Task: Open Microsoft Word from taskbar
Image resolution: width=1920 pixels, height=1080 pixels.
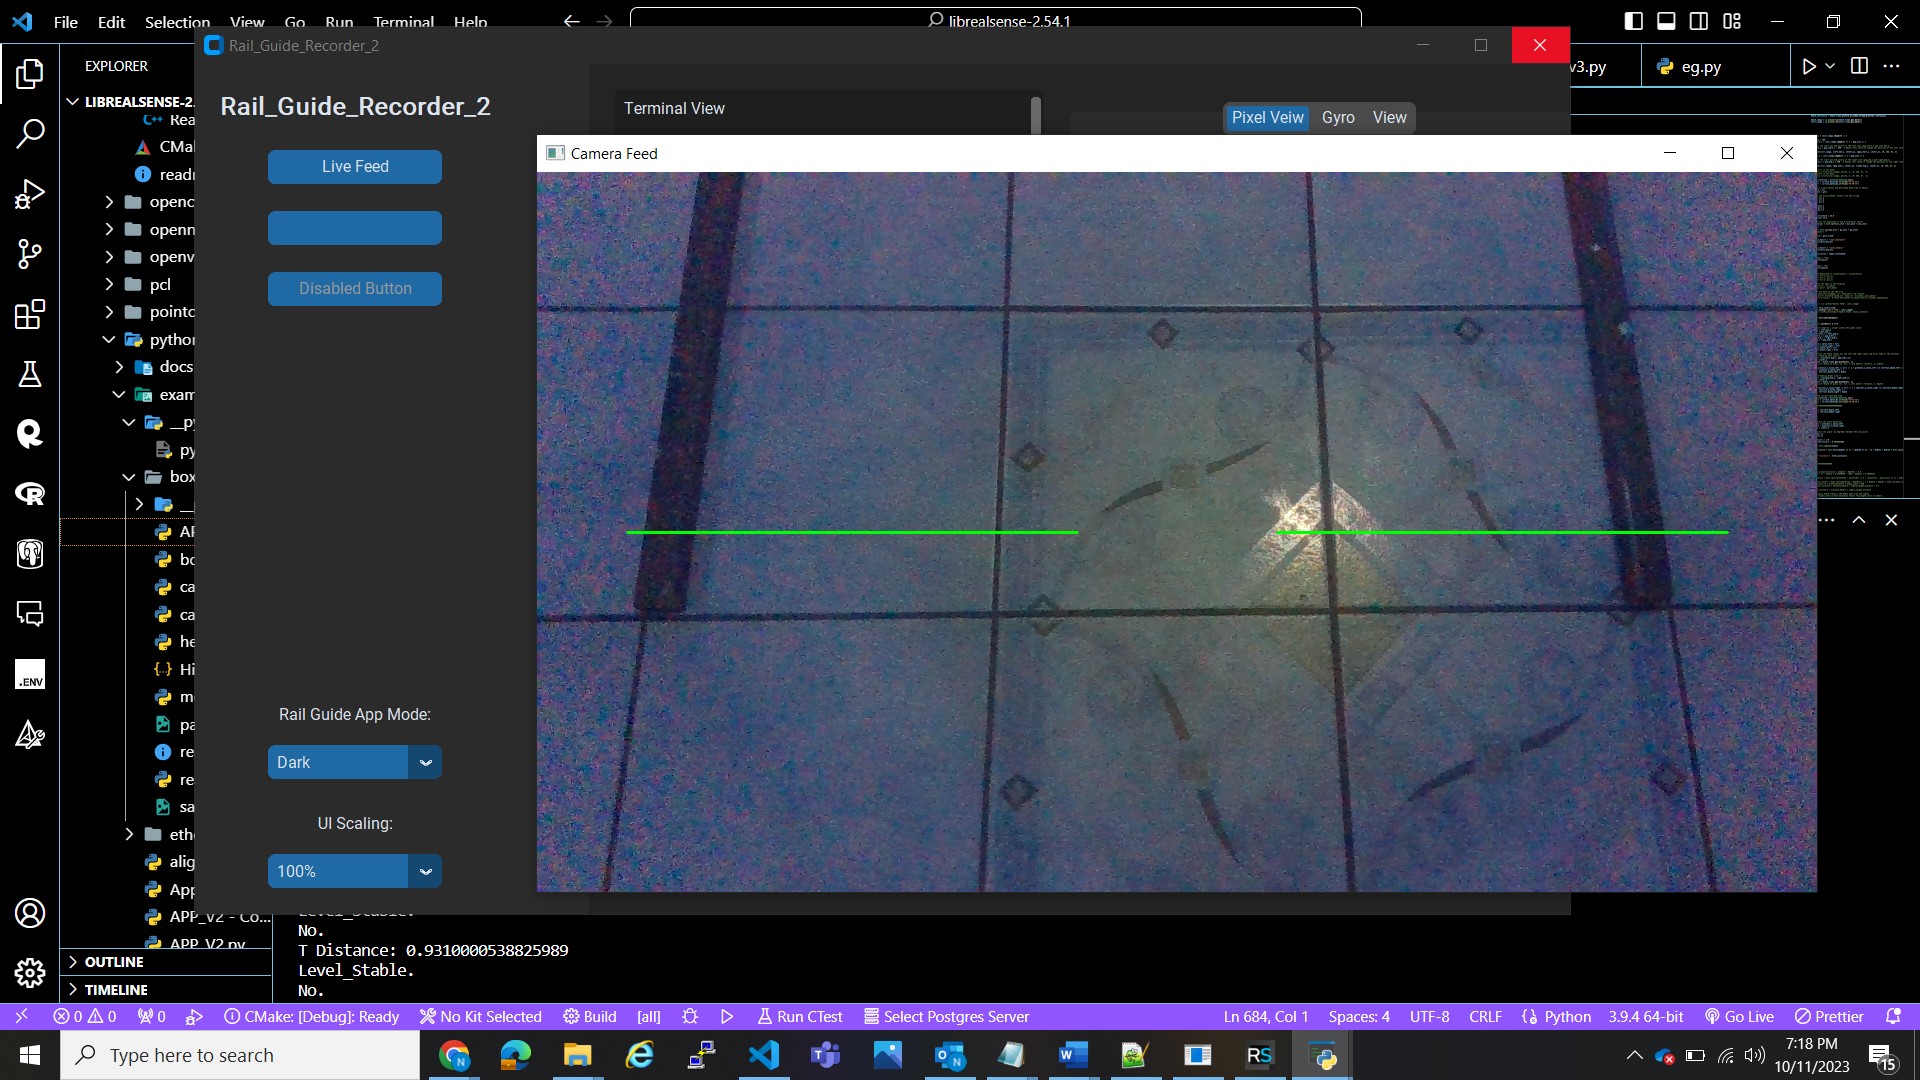Action: coord(1073,1055)
